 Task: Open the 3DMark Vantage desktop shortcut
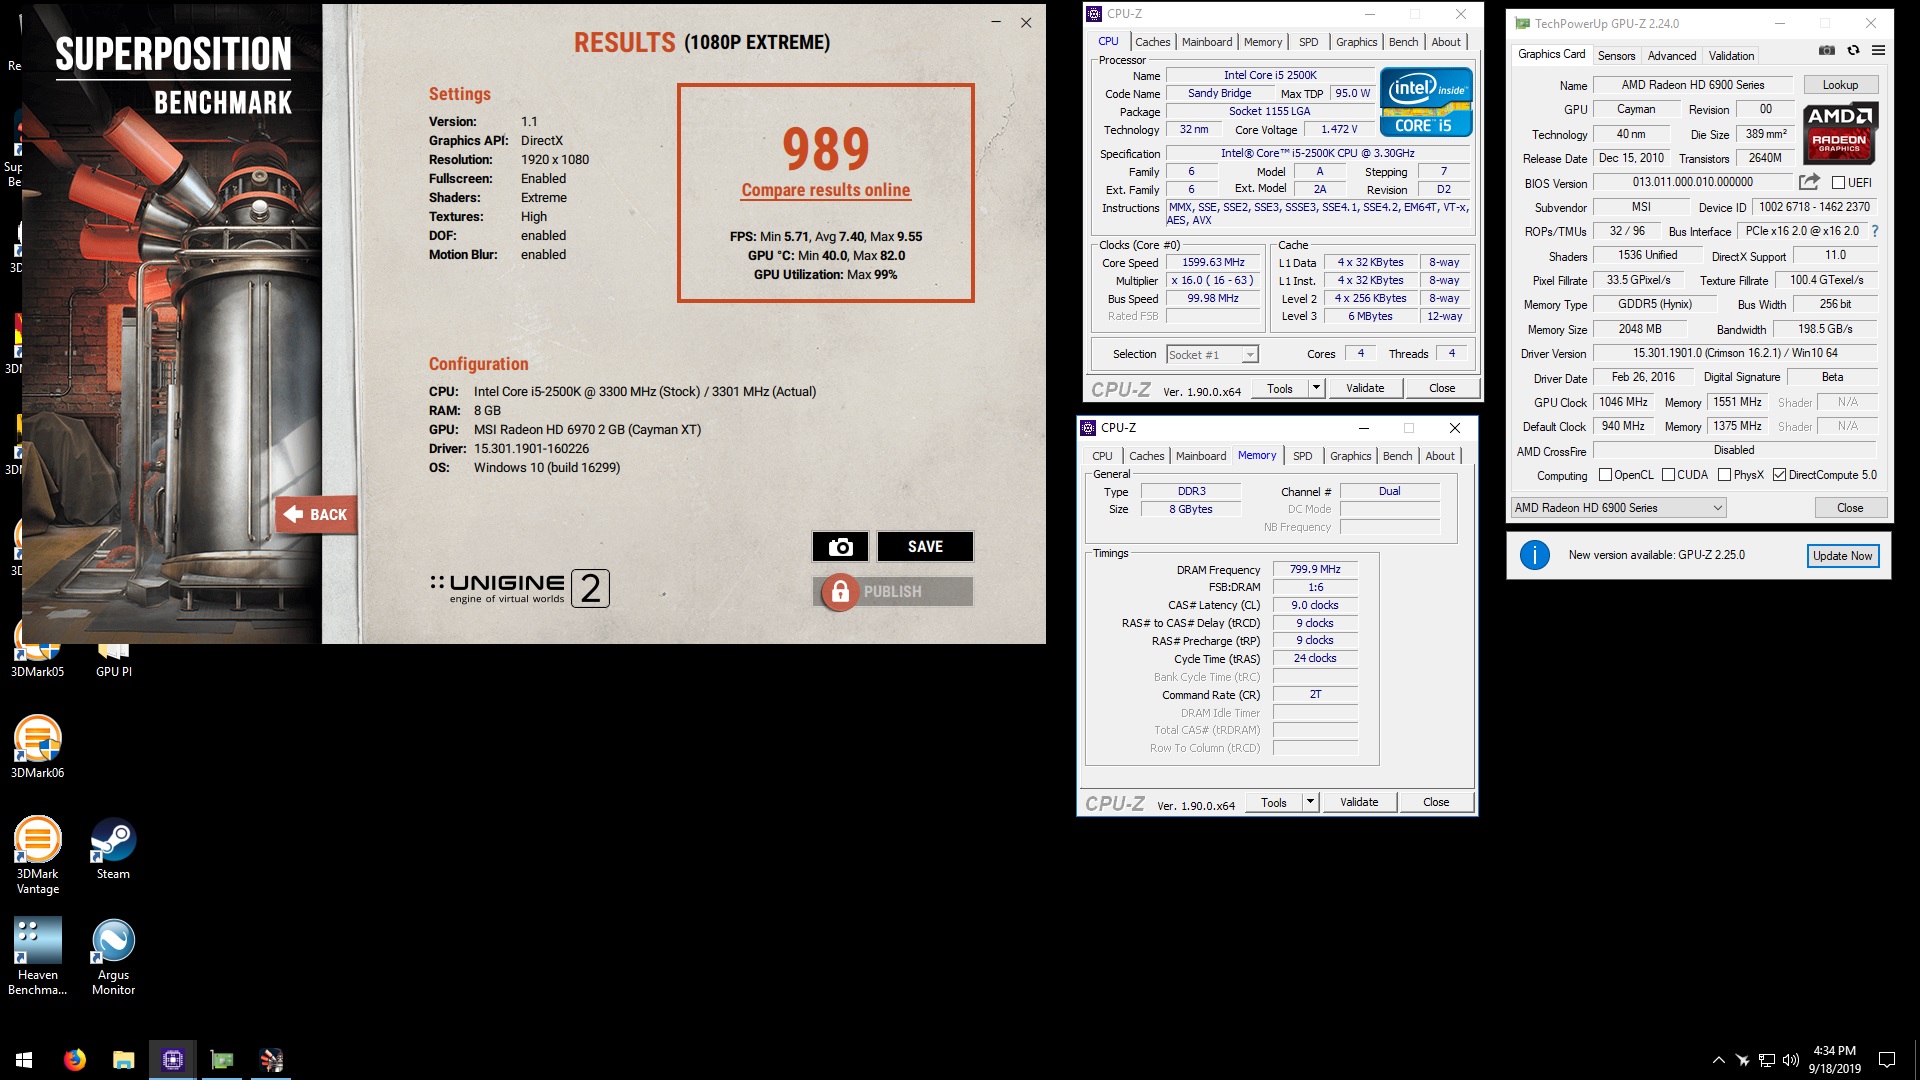click(38, 855)
